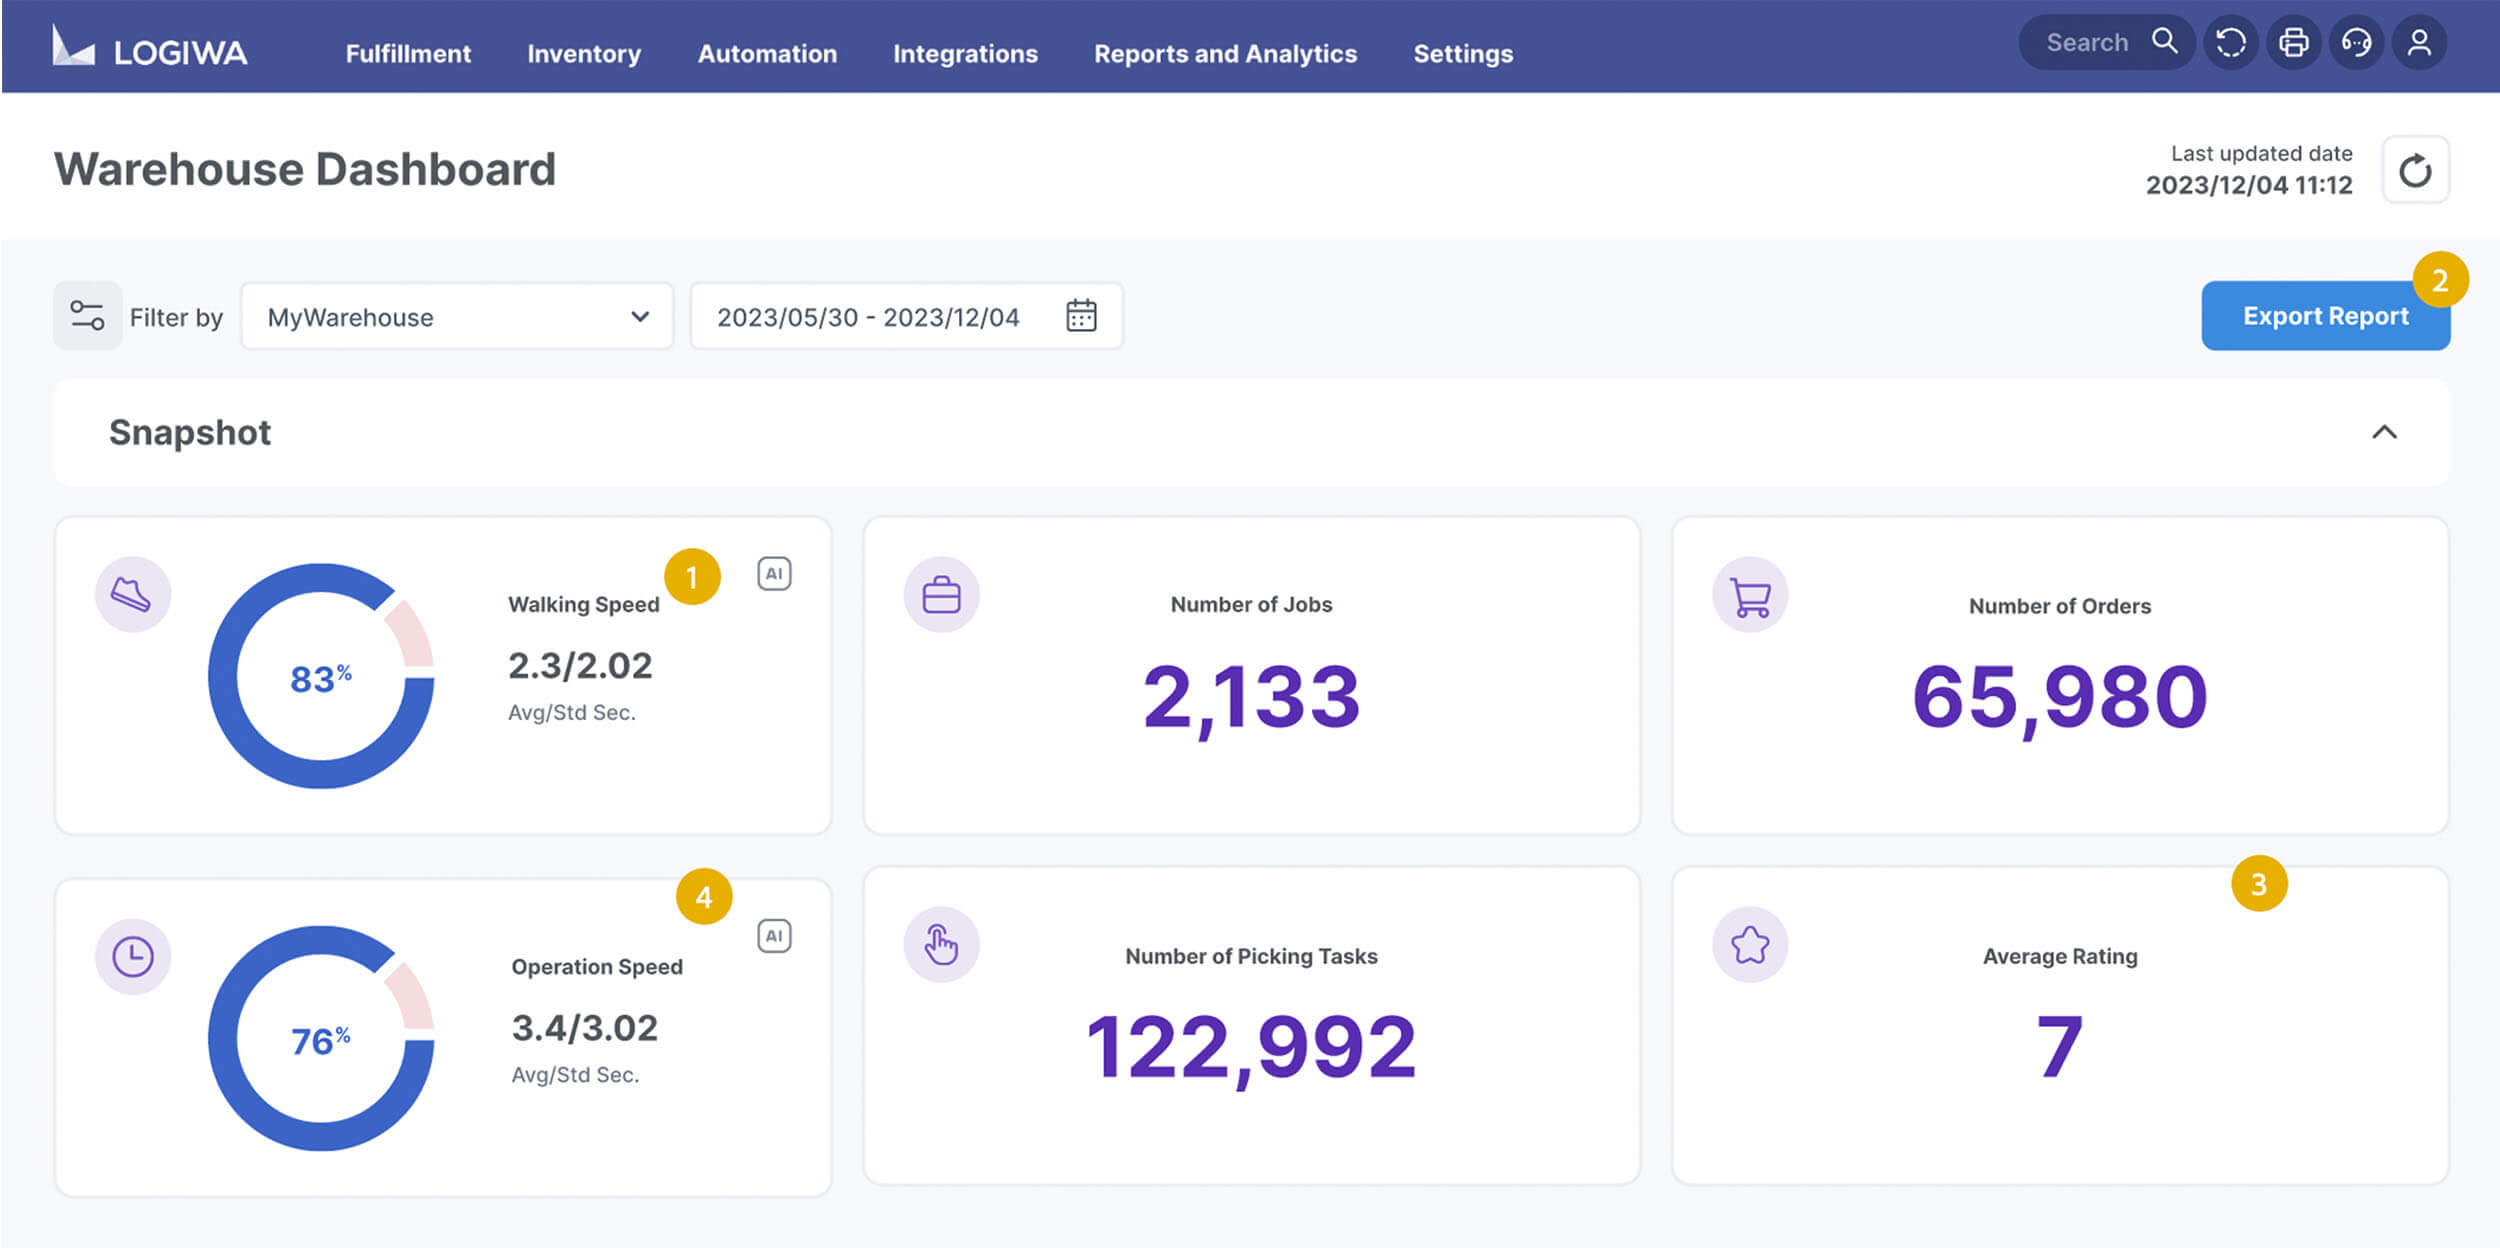Image resolution: width=2500 pixels, height=1248 pixels.
Task: Open the calendar date picker icon
Action: [1081, 316]
